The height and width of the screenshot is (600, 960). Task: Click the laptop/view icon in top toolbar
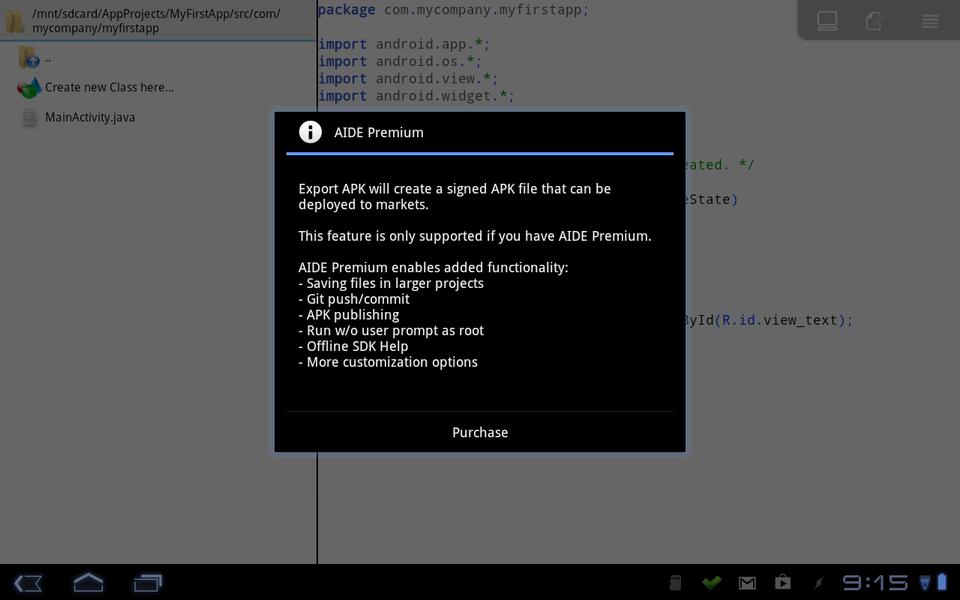point(827,21)
